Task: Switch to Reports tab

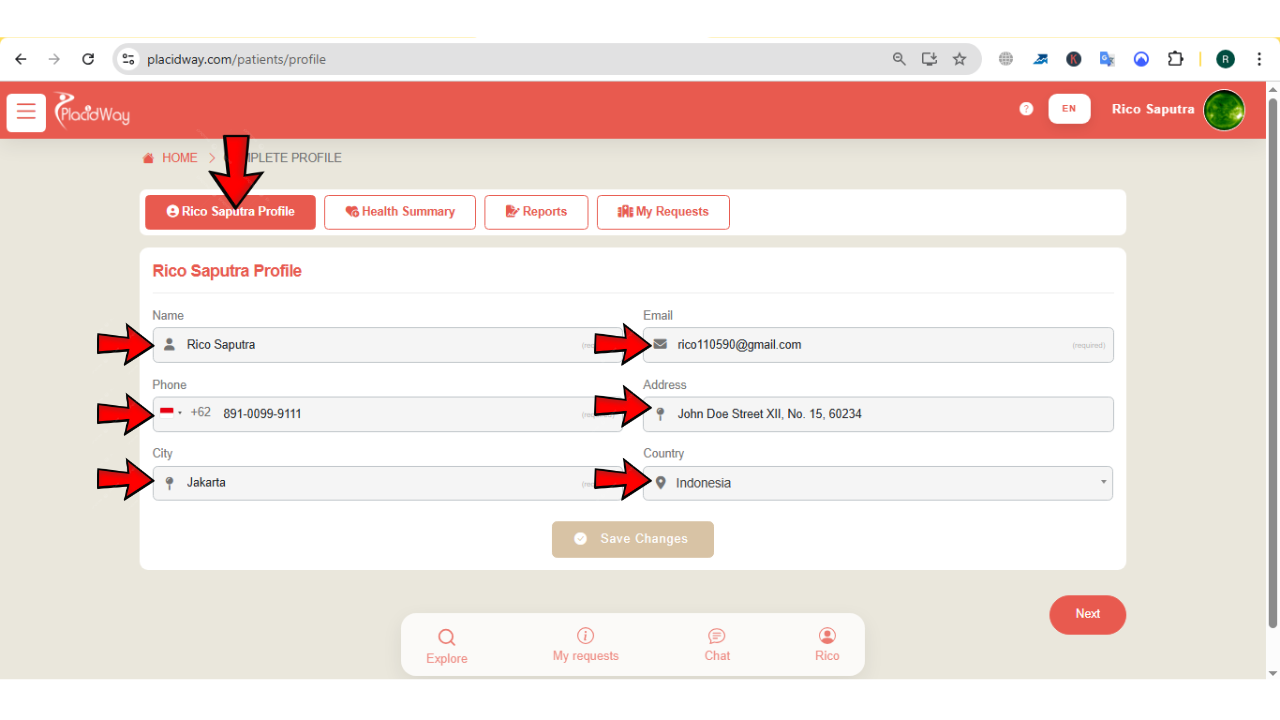Action: pyautogui.click(x=536, y=212)
